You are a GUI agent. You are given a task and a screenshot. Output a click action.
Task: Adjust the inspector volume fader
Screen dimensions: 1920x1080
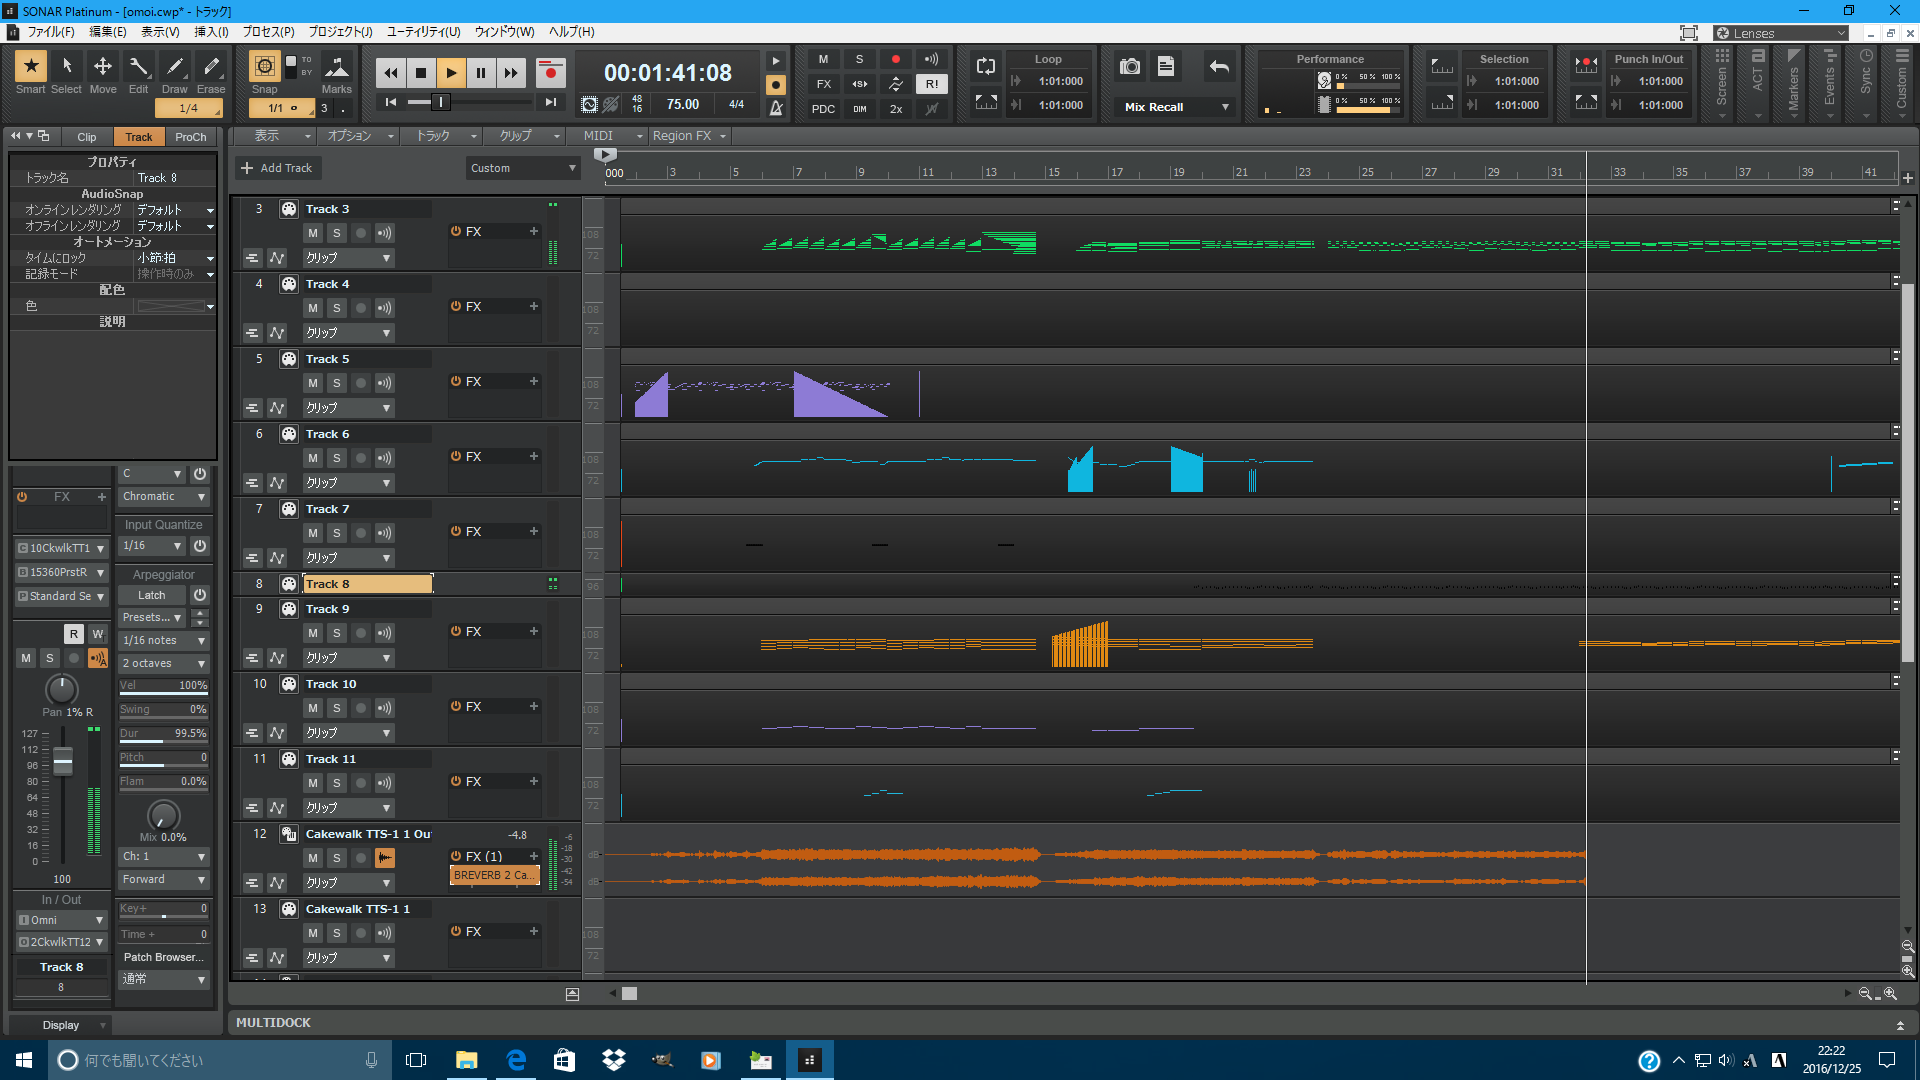click(63, 764)
